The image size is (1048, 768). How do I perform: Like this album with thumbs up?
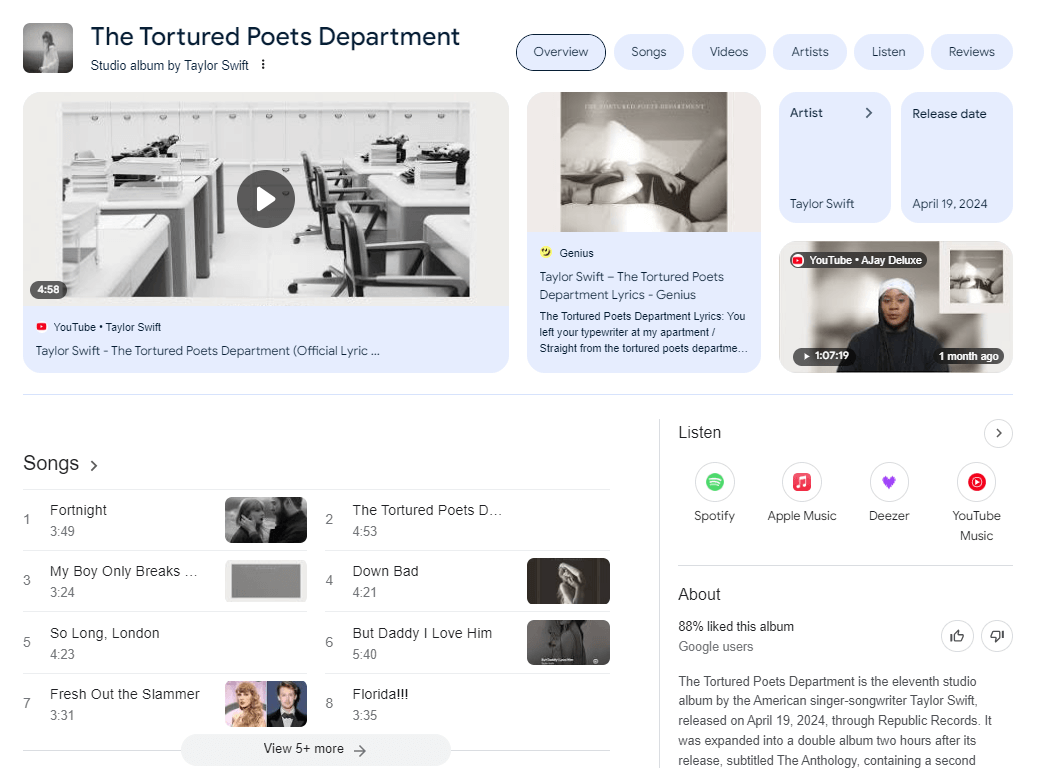tap(957, 635)
